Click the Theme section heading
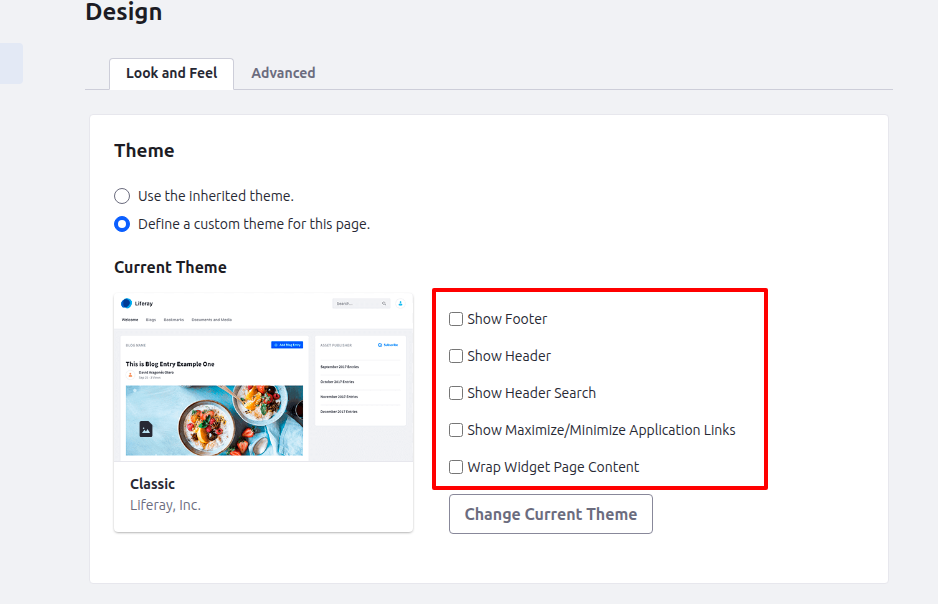This screenshot has height=604, width=938. [144, 151]
